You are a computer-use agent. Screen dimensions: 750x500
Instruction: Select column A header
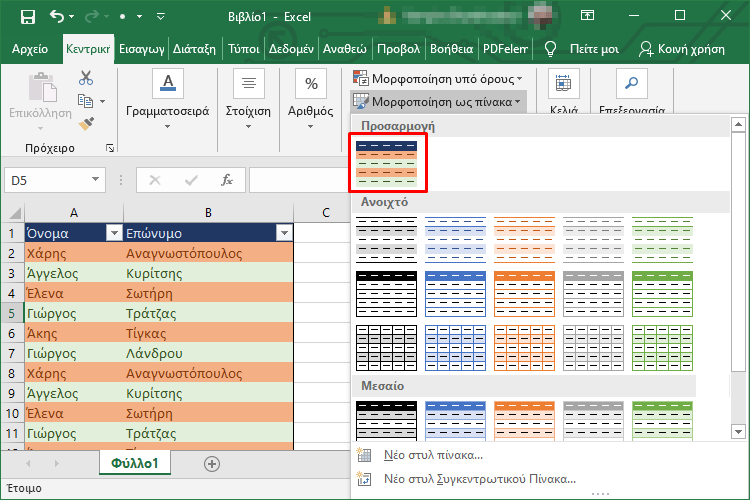(74, 212)
